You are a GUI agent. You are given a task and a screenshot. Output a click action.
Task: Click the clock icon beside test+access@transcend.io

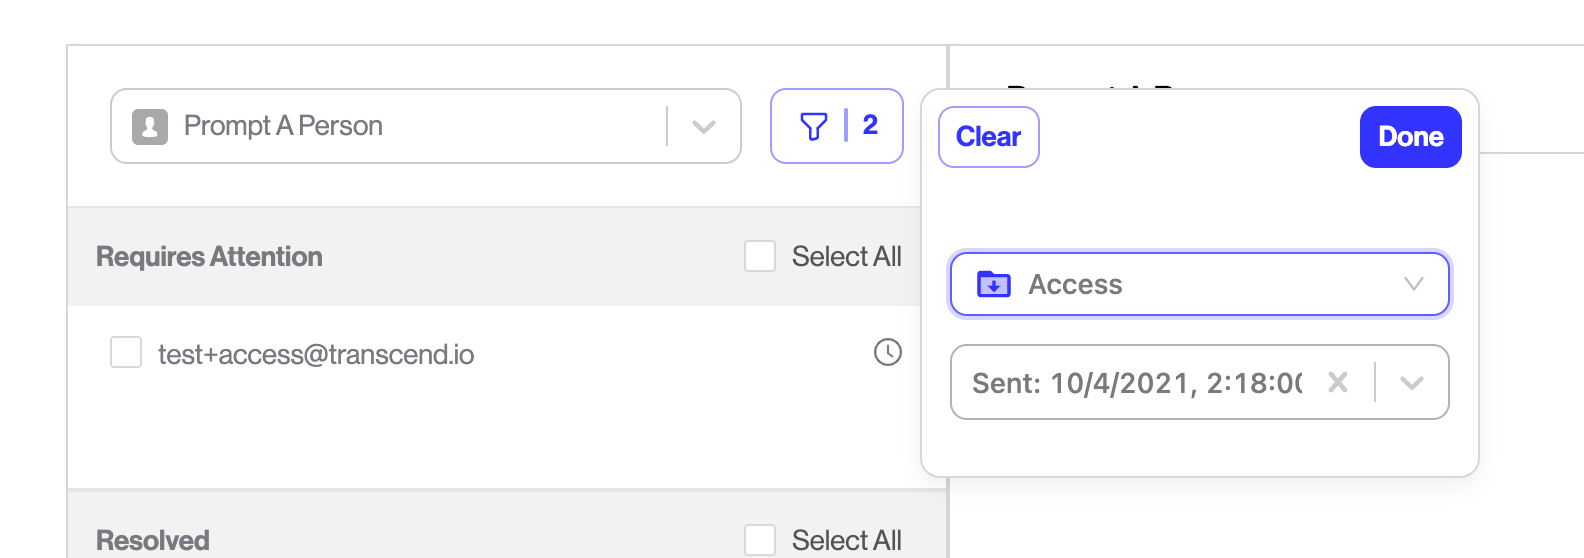[888, 352]
